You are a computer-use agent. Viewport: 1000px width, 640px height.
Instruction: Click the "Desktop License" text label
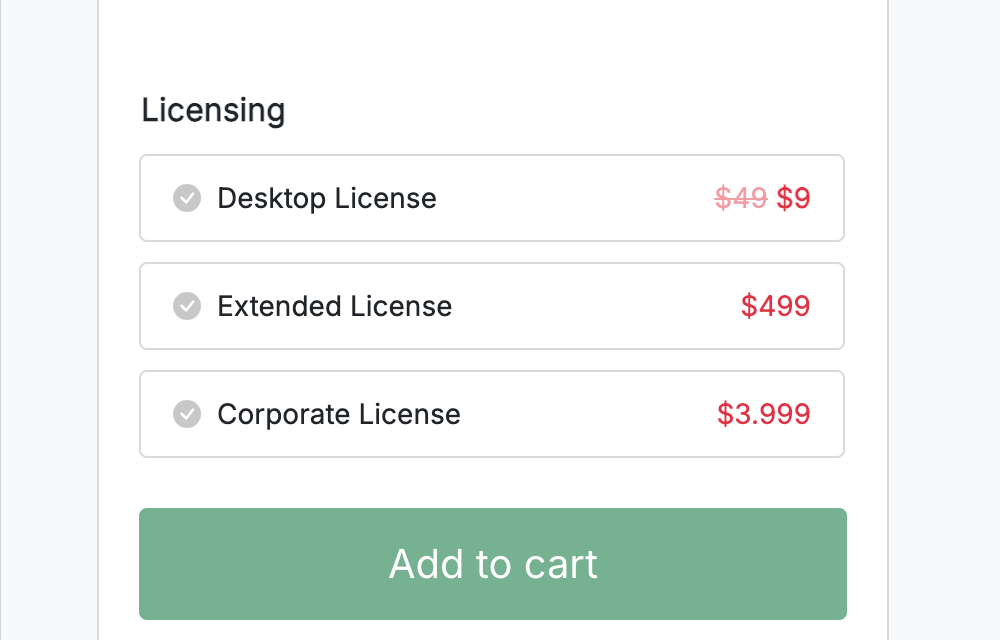click(x=327, y=198)
